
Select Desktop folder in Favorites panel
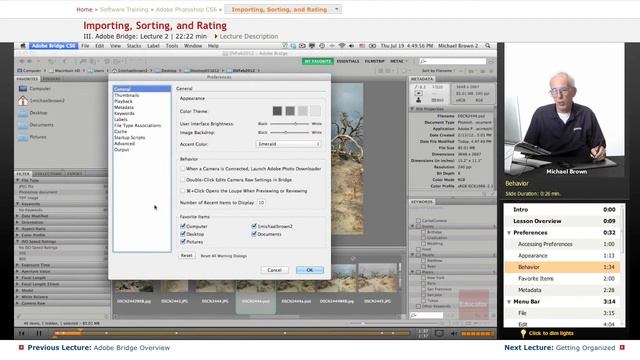[x=23, y=113]
